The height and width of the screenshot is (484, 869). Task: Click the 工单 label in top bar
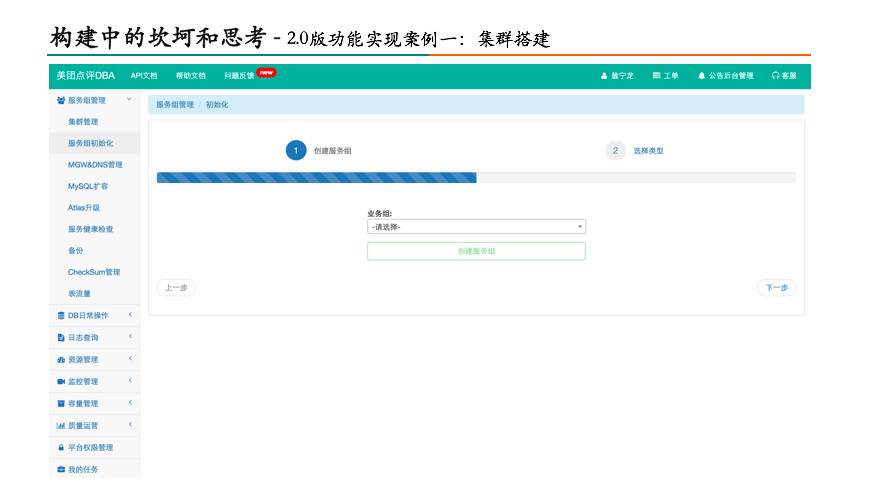coord(671,76)
